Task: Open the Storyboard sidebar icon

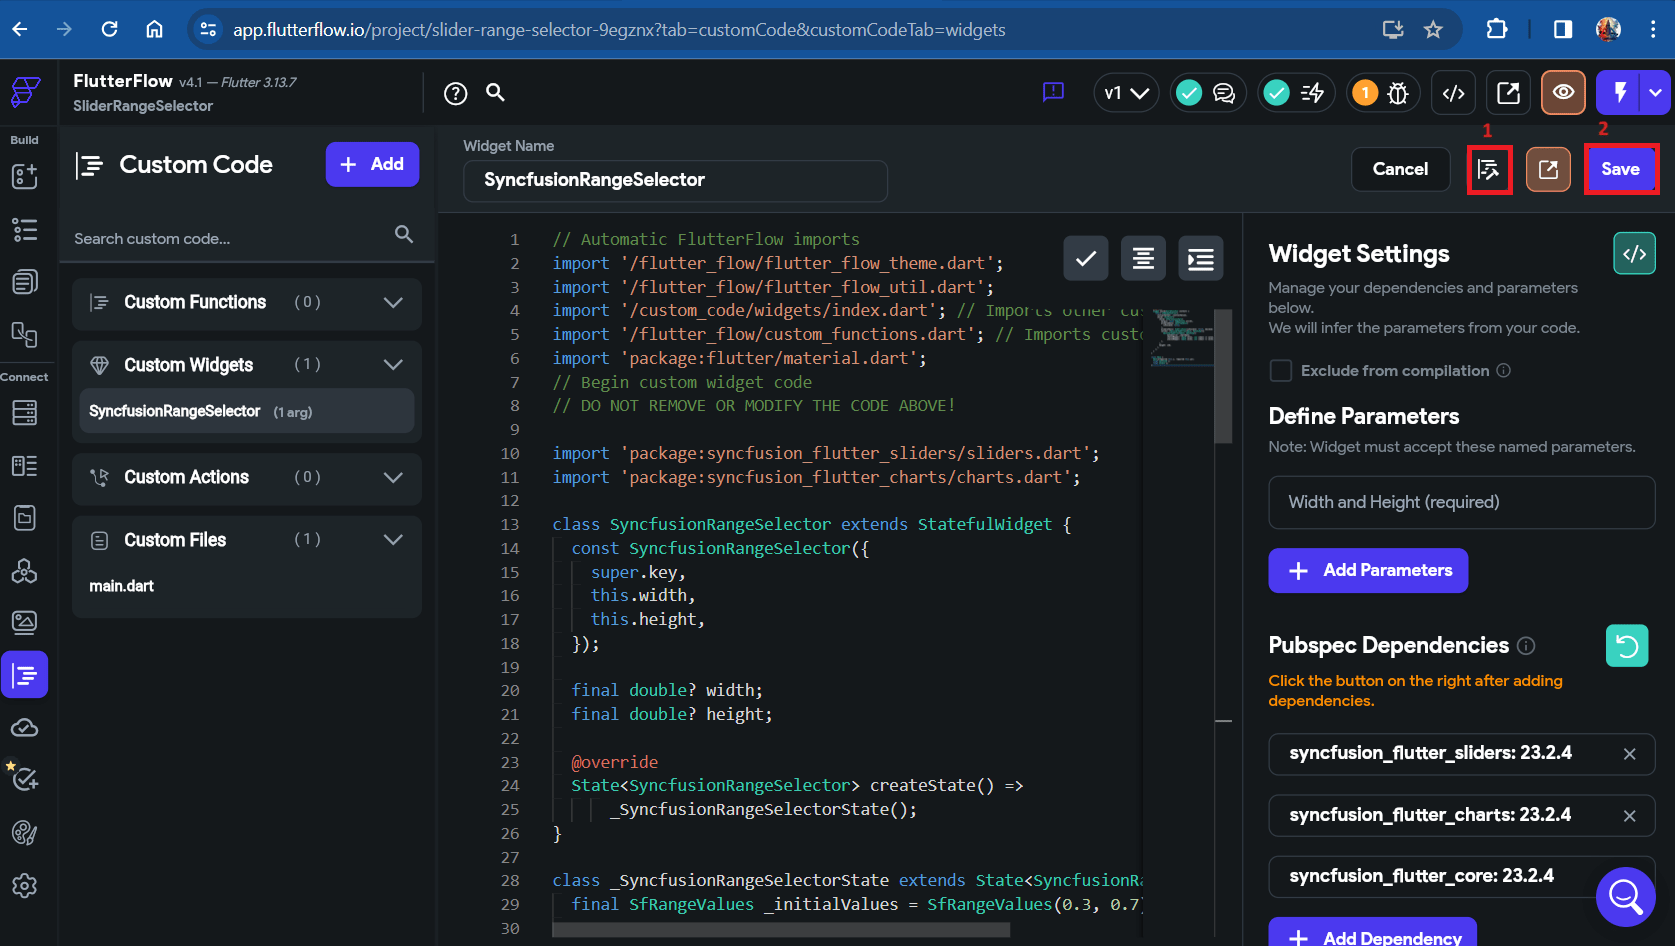Action: [x=24, y=283]
